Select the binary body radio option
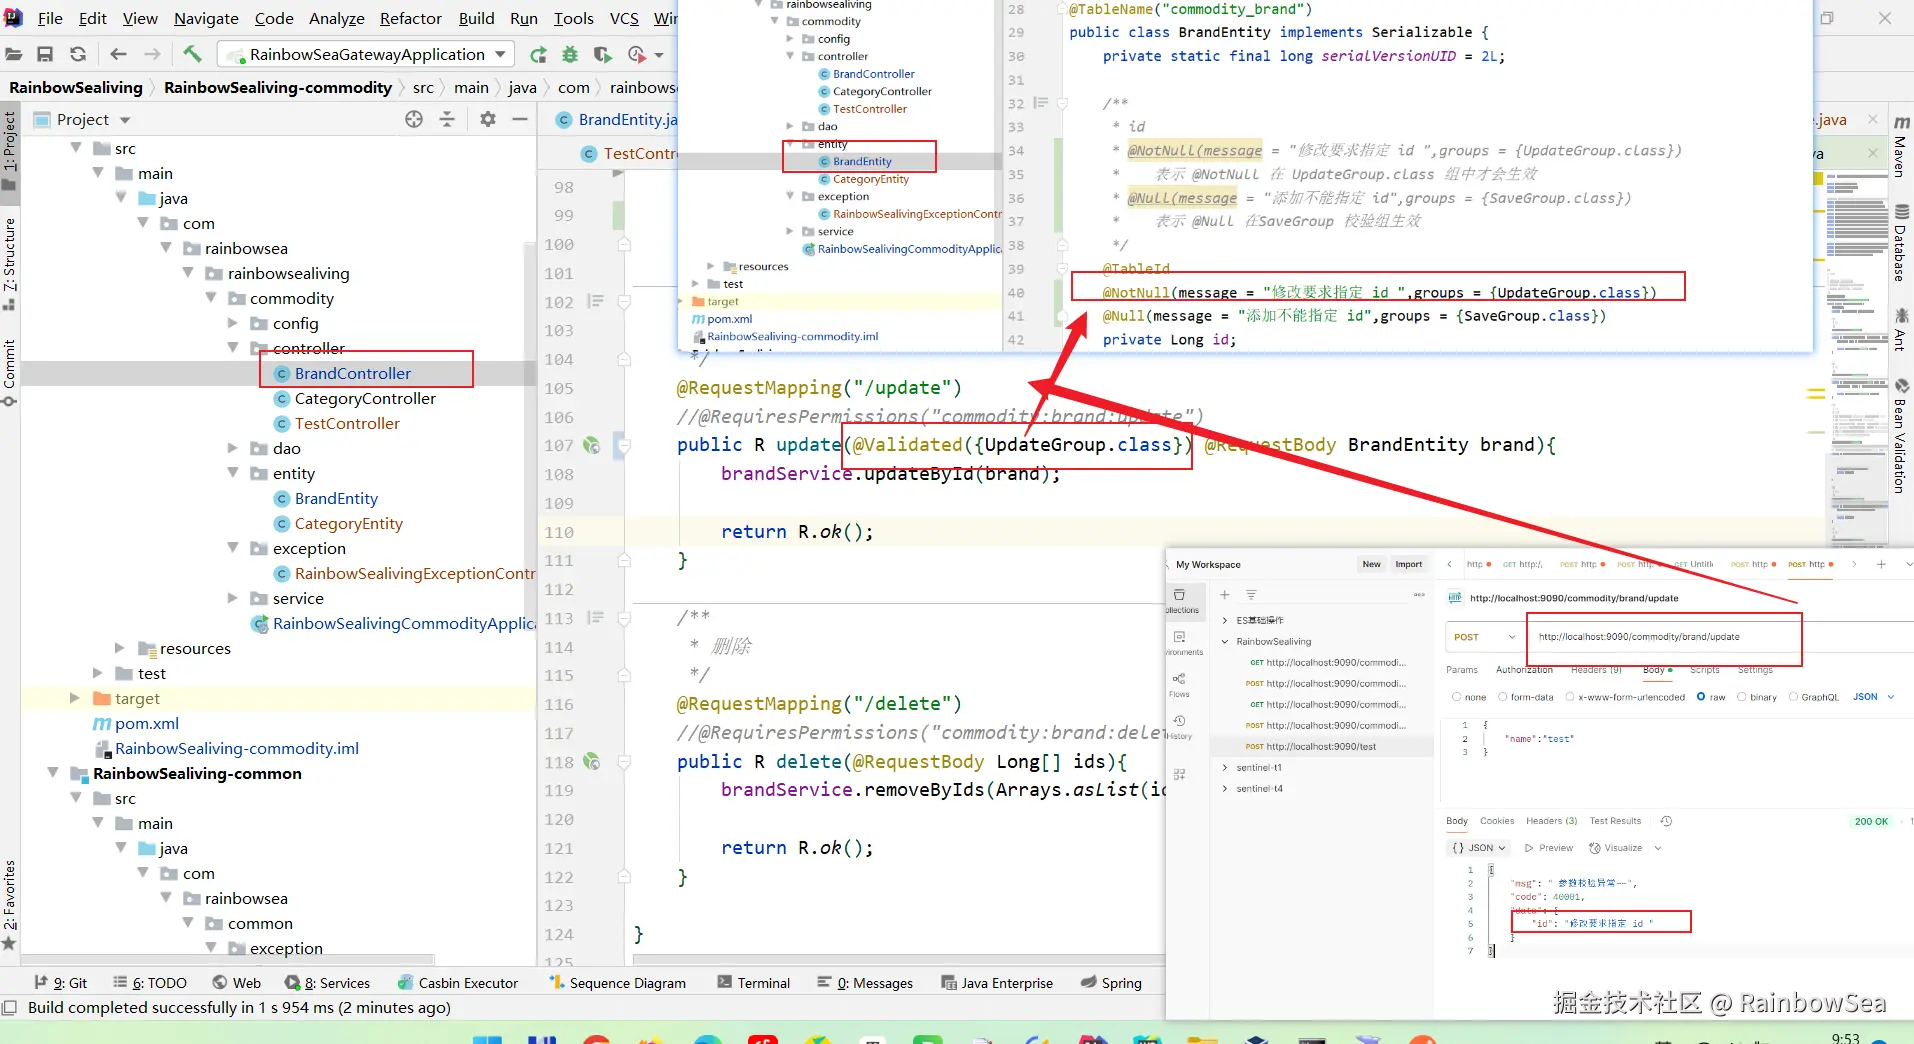The width and height of the screenshot is (1914, 1044). point(1742,697)
